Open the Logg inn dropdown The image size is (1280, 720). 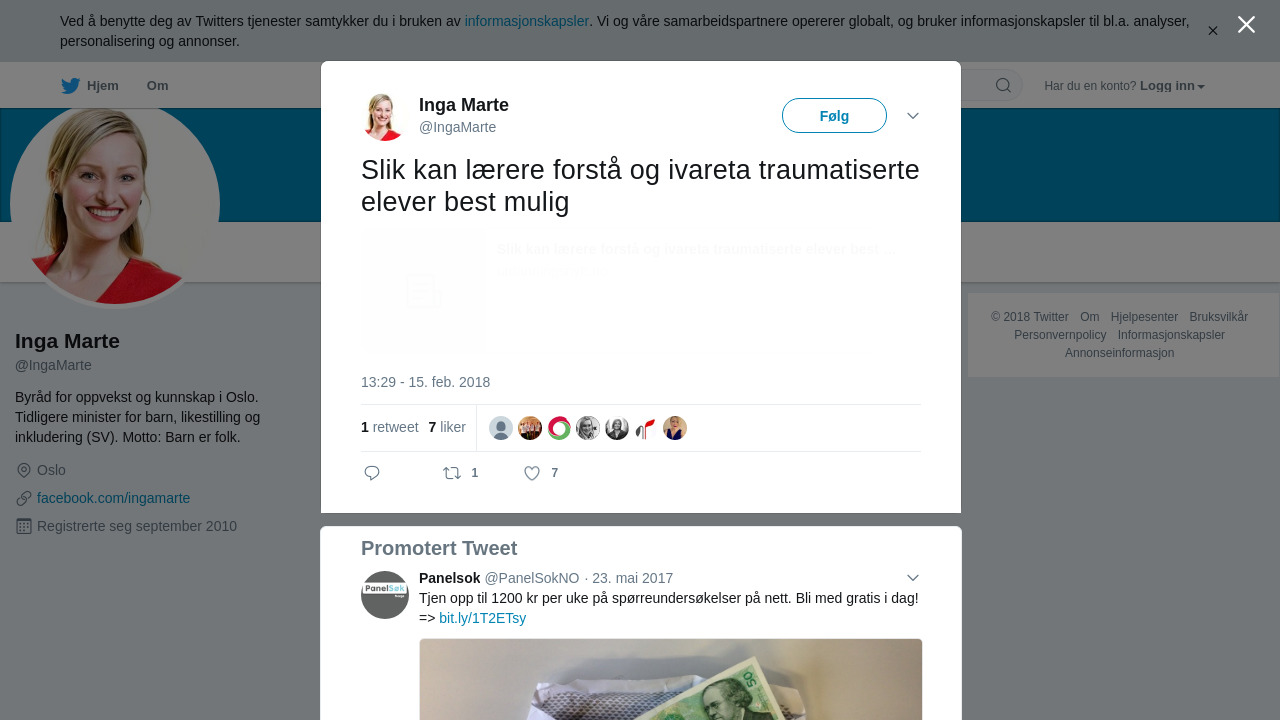pos(1172,86)
